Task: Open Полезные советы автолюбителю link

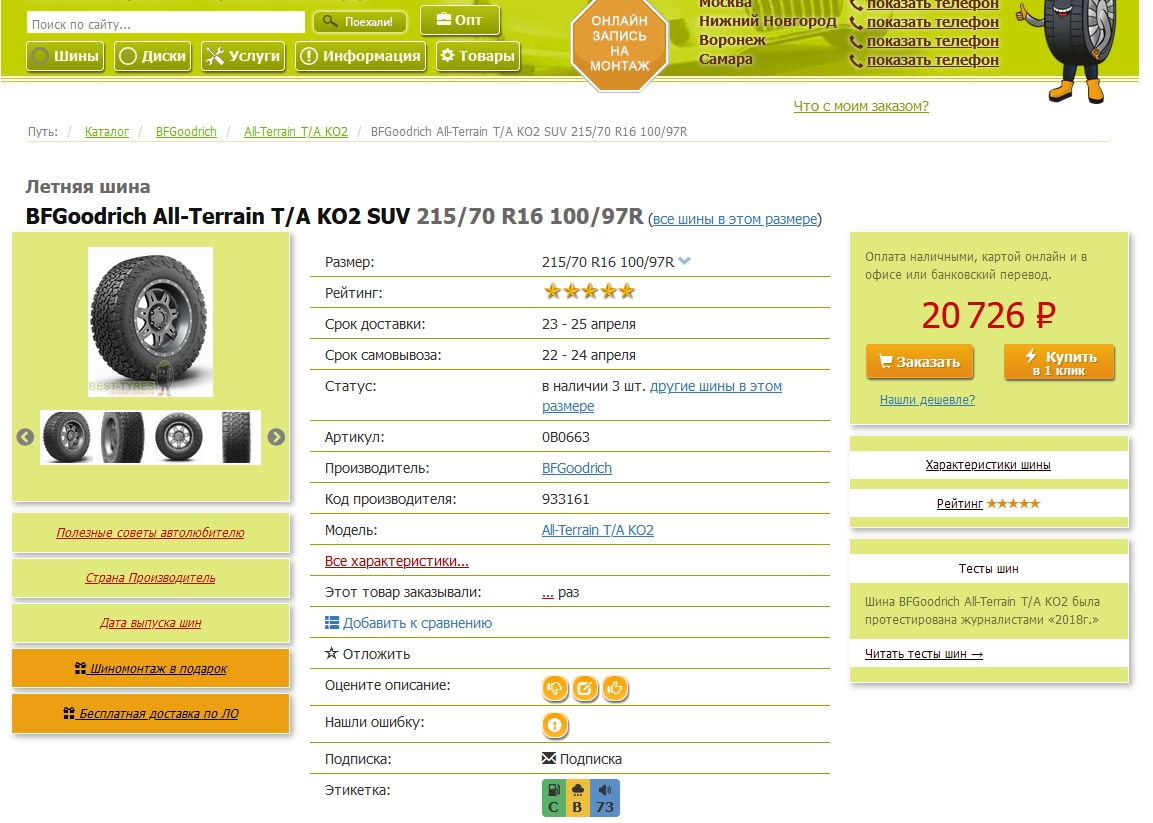Action: coord(150,532)
